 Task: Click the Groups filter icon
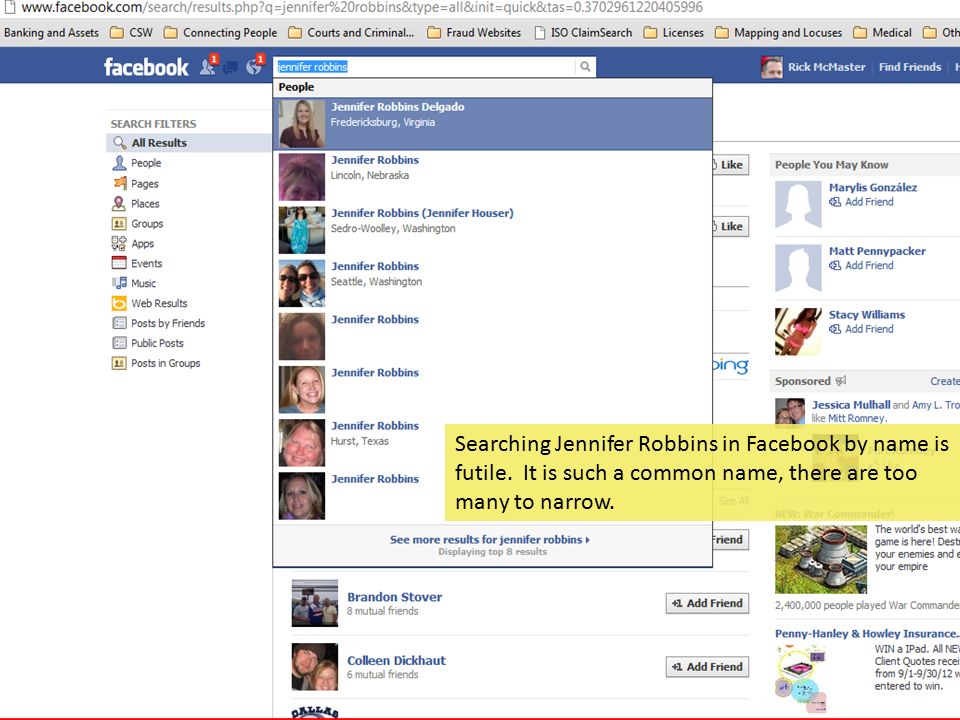tap(119, 223)
